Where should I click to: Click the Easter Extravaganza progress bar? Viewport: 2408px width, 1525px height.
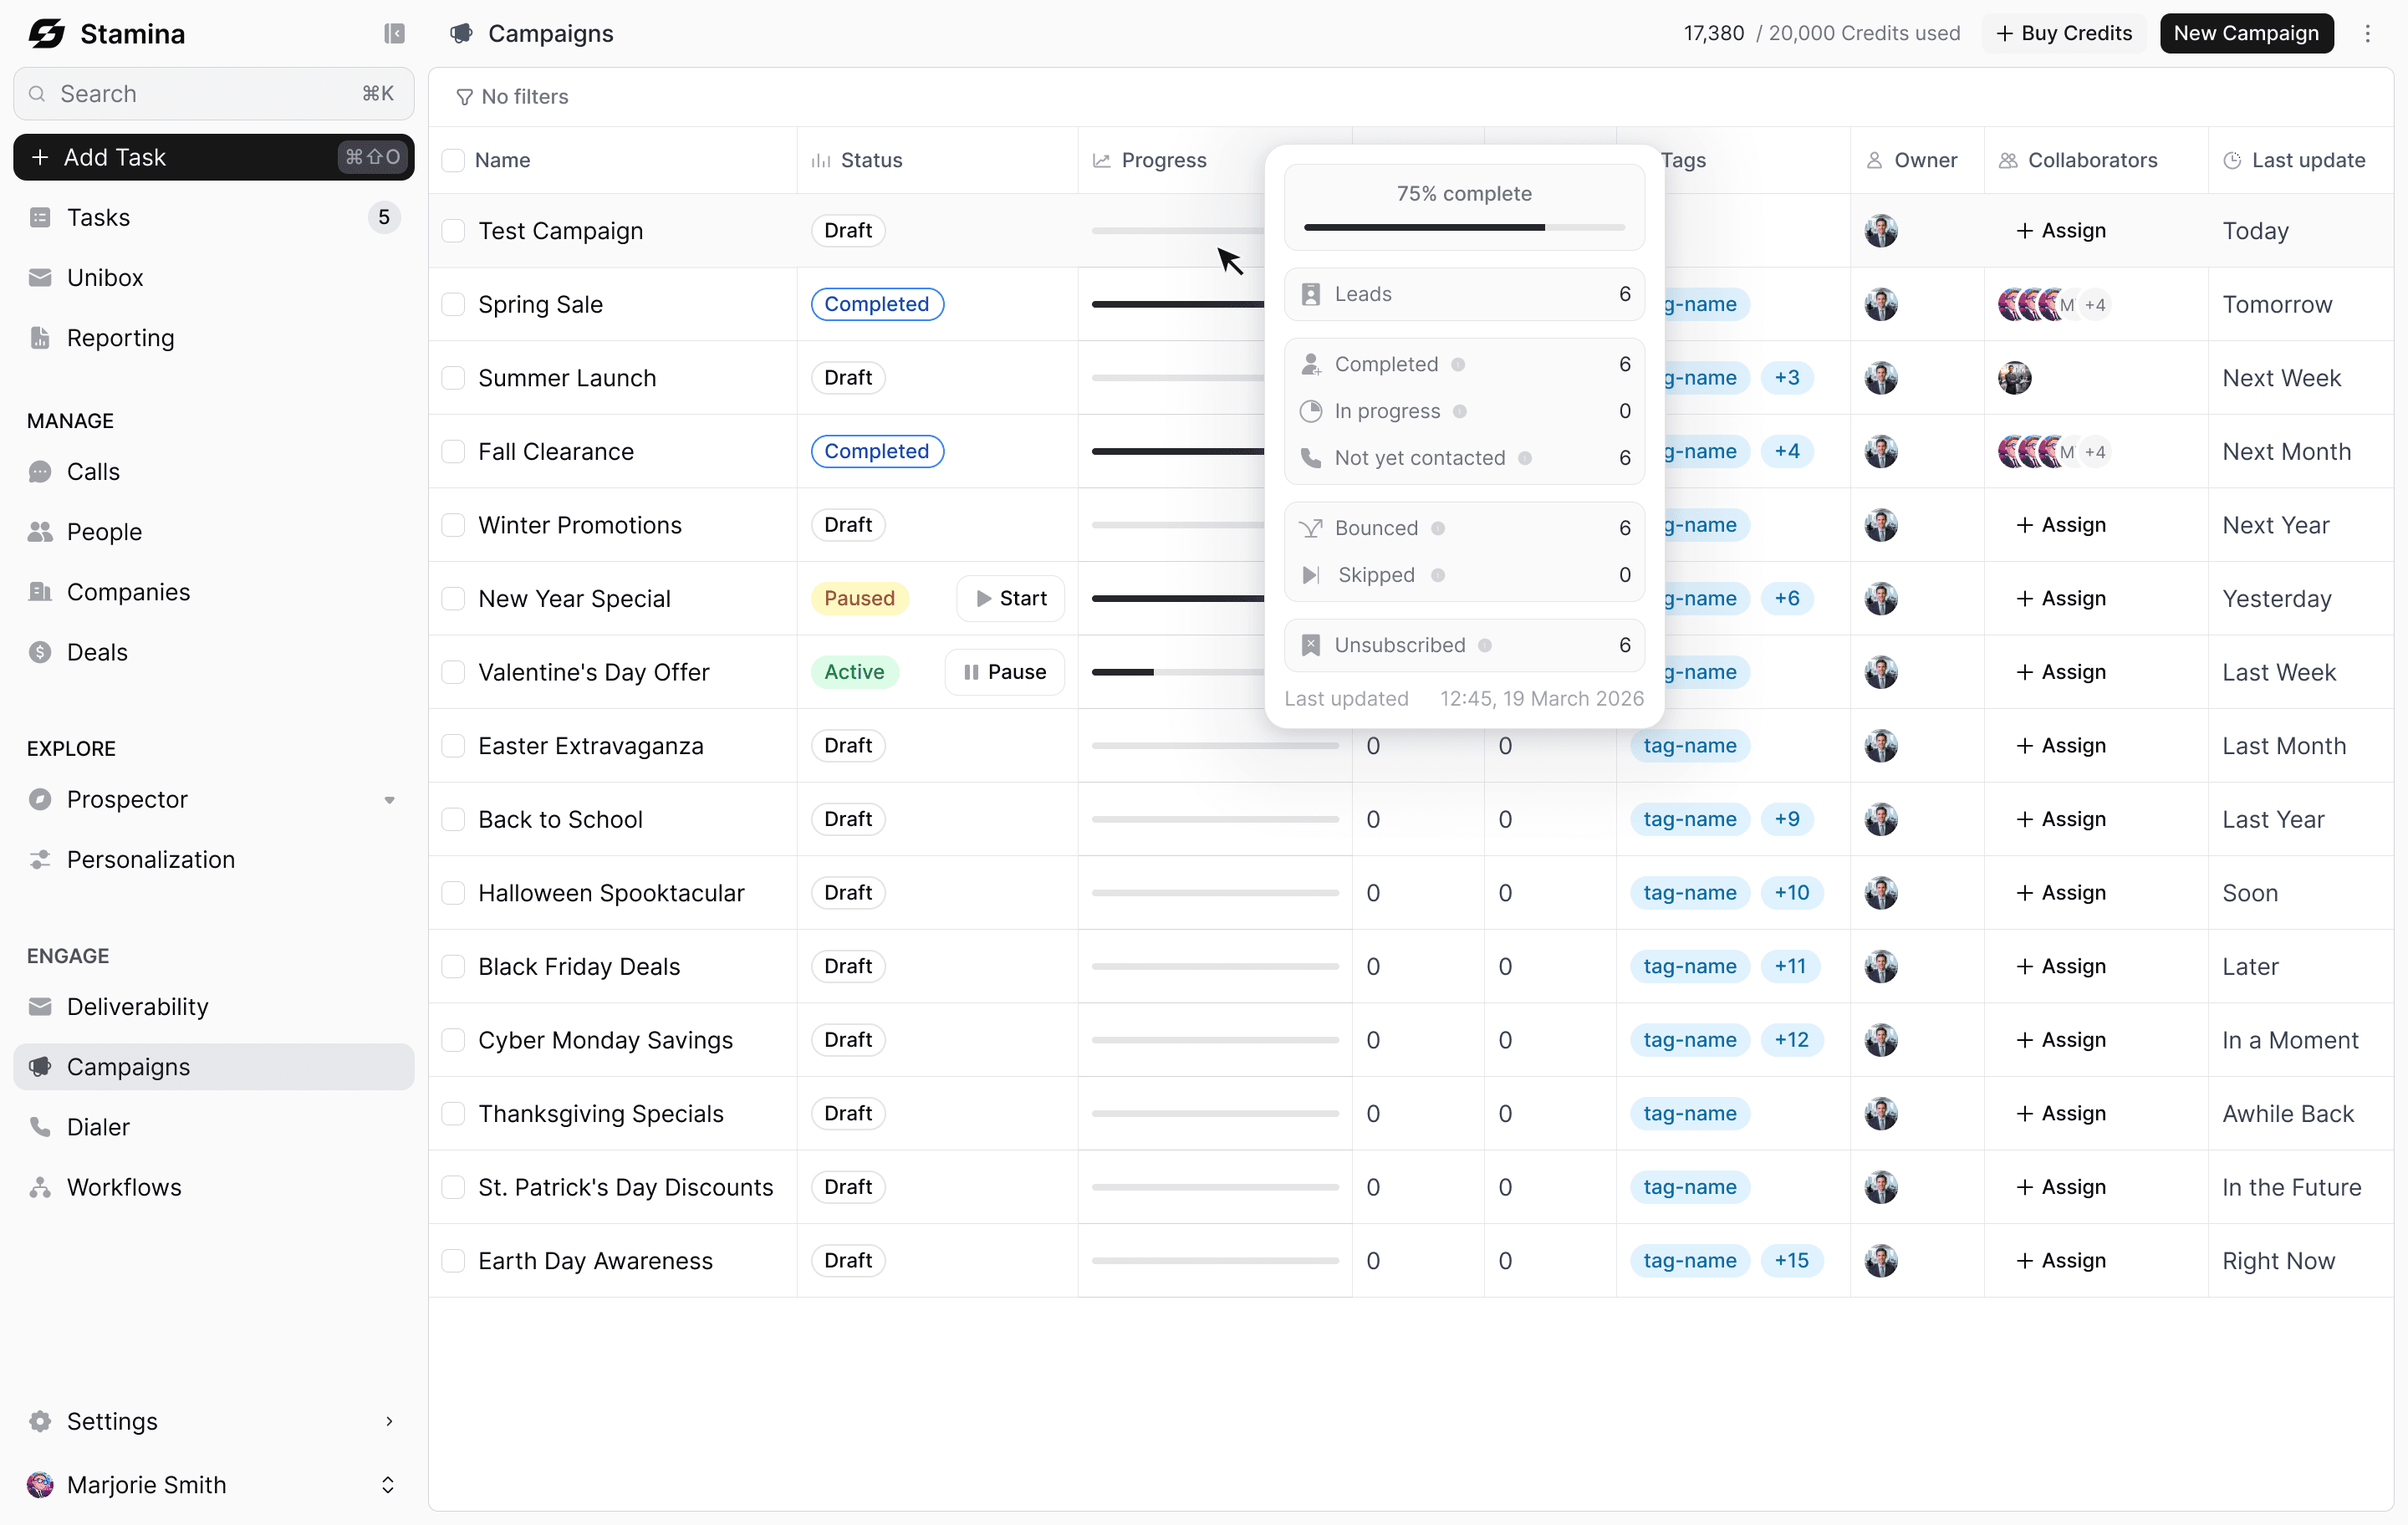pyautogui.click(x=1214, y=746)
